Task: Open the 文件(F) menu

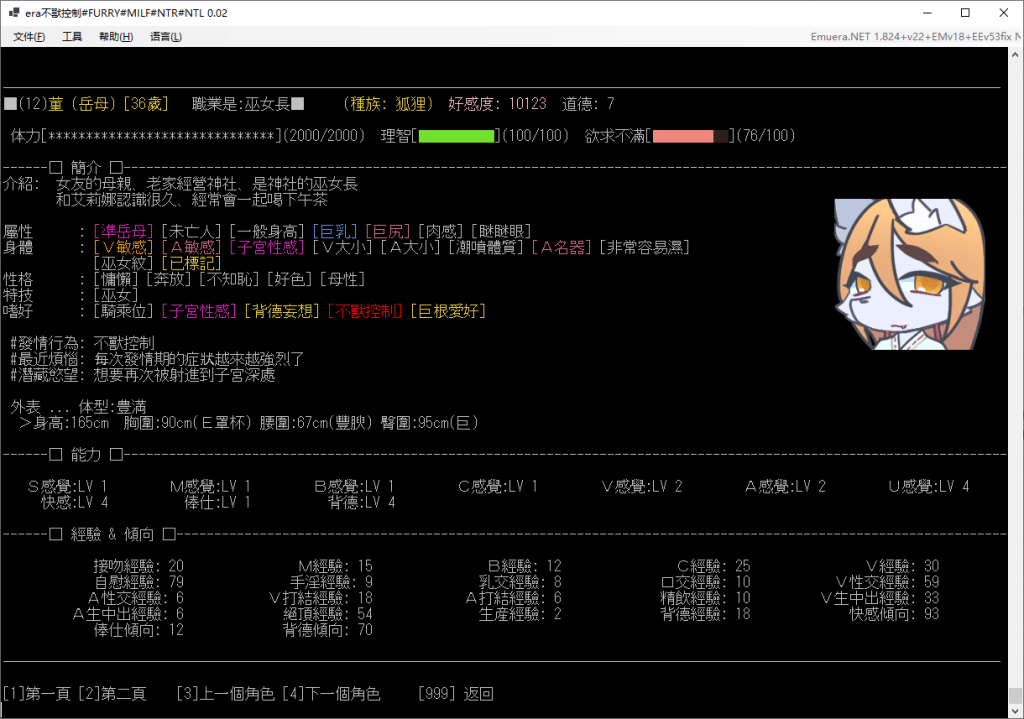Action: (x=29, y=37)
